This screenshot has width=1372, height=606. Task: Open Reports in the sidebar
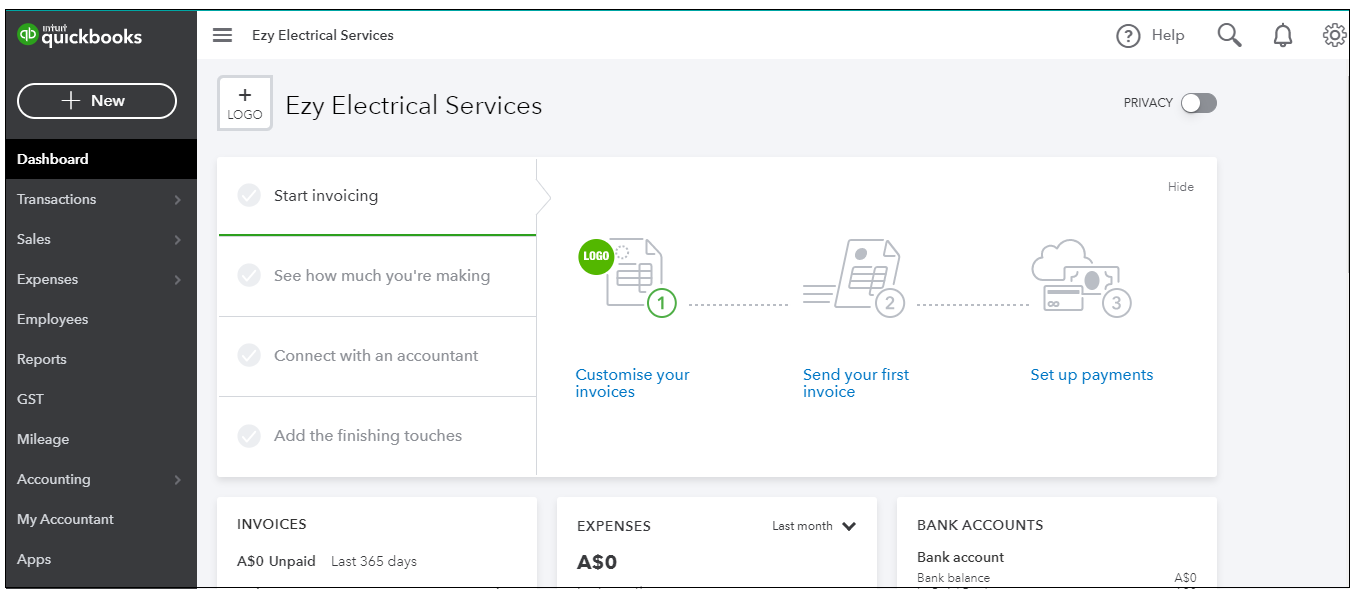101,359
